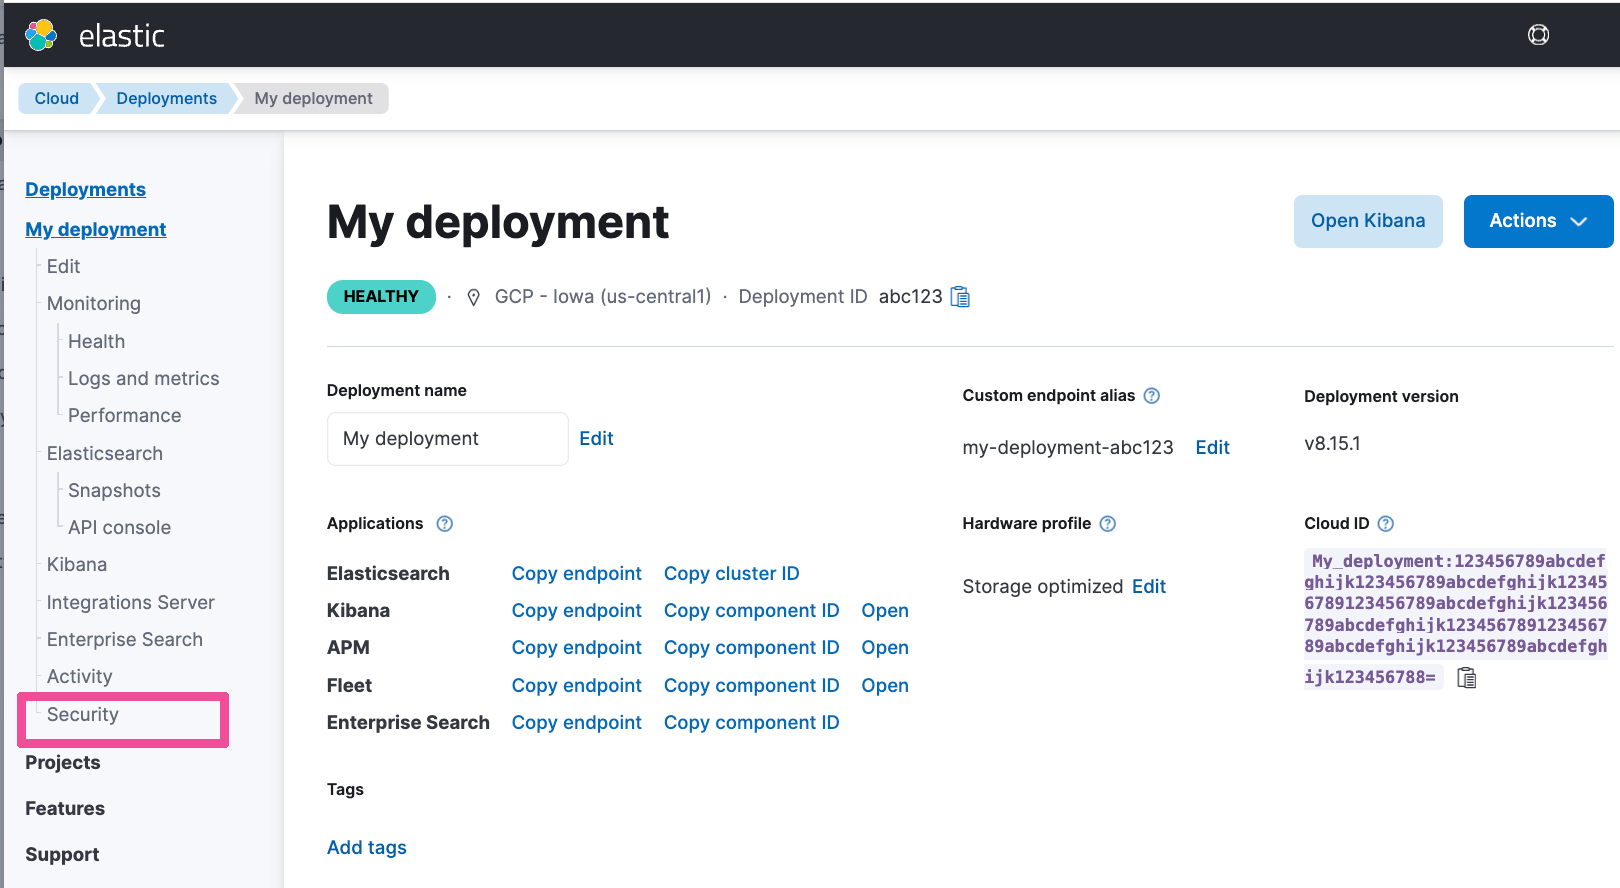This screenshot has height=888, width=1620.
Task: Click the Elastic logo icon
Action: (41, 35)
